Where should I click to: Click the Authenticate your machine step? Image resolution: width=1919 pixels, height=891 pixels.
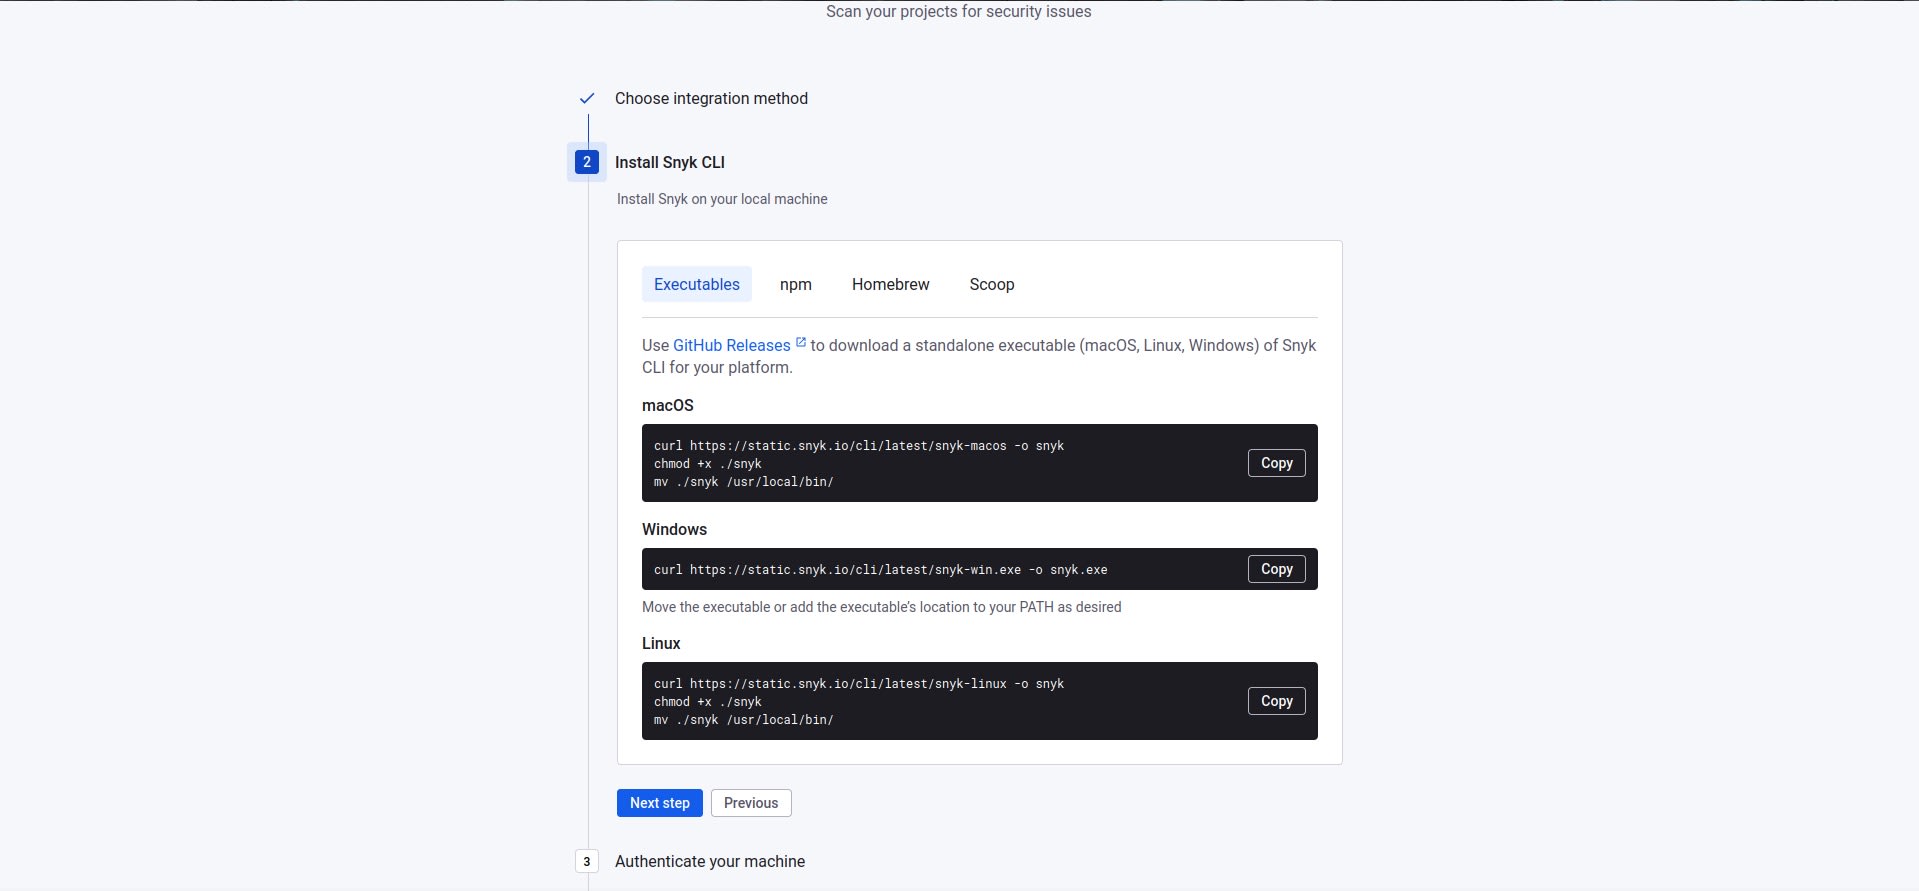[x=710, y=861]
